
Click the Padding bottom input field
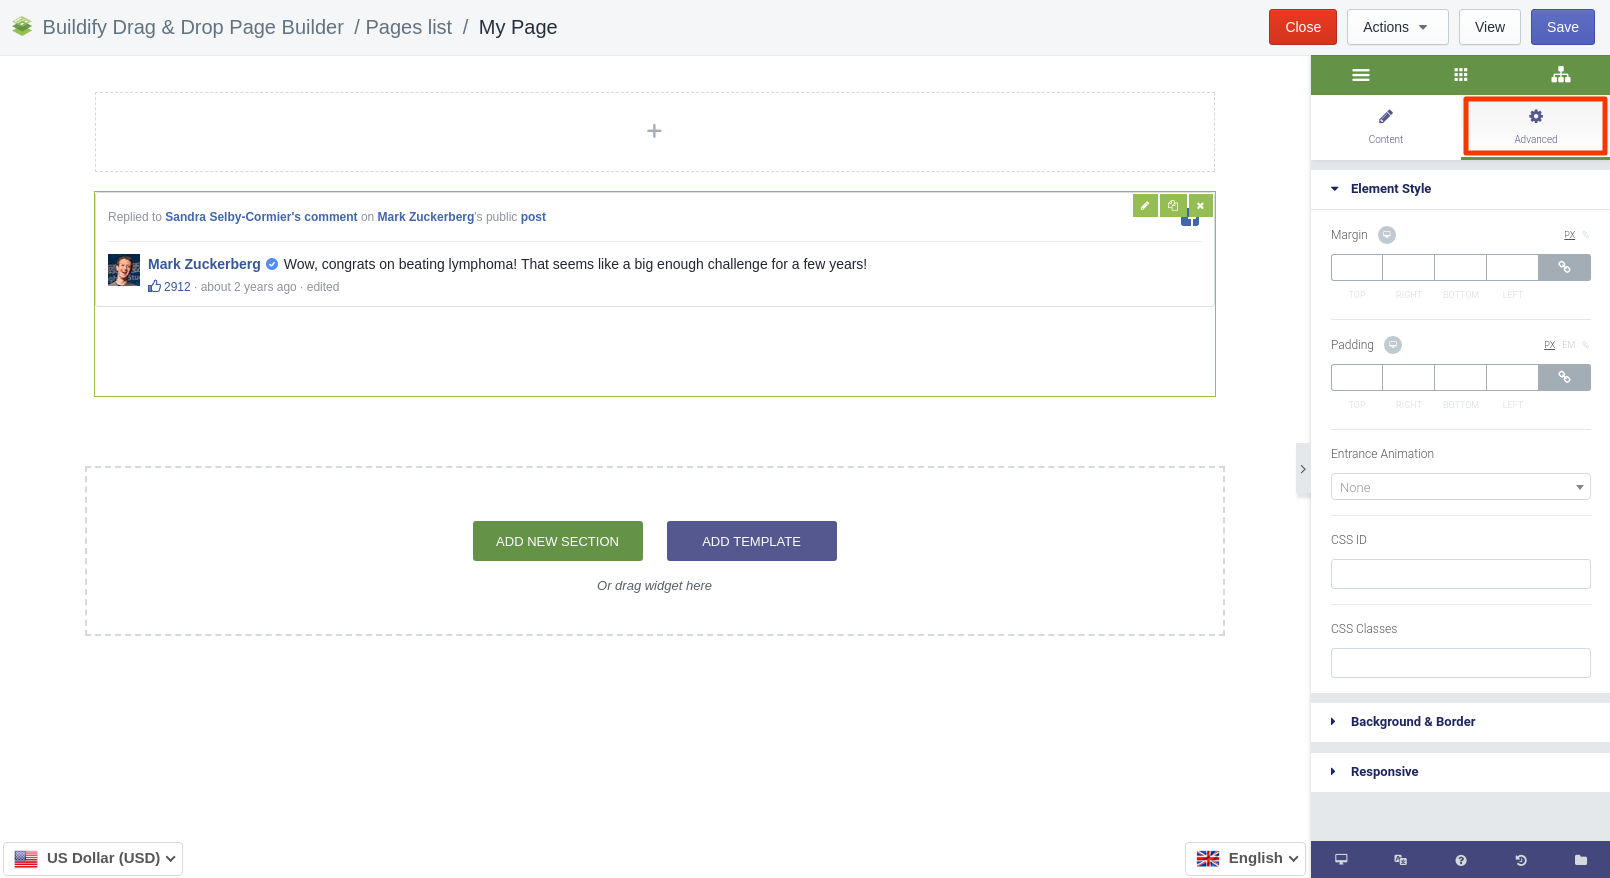[x=1461, y=377]
